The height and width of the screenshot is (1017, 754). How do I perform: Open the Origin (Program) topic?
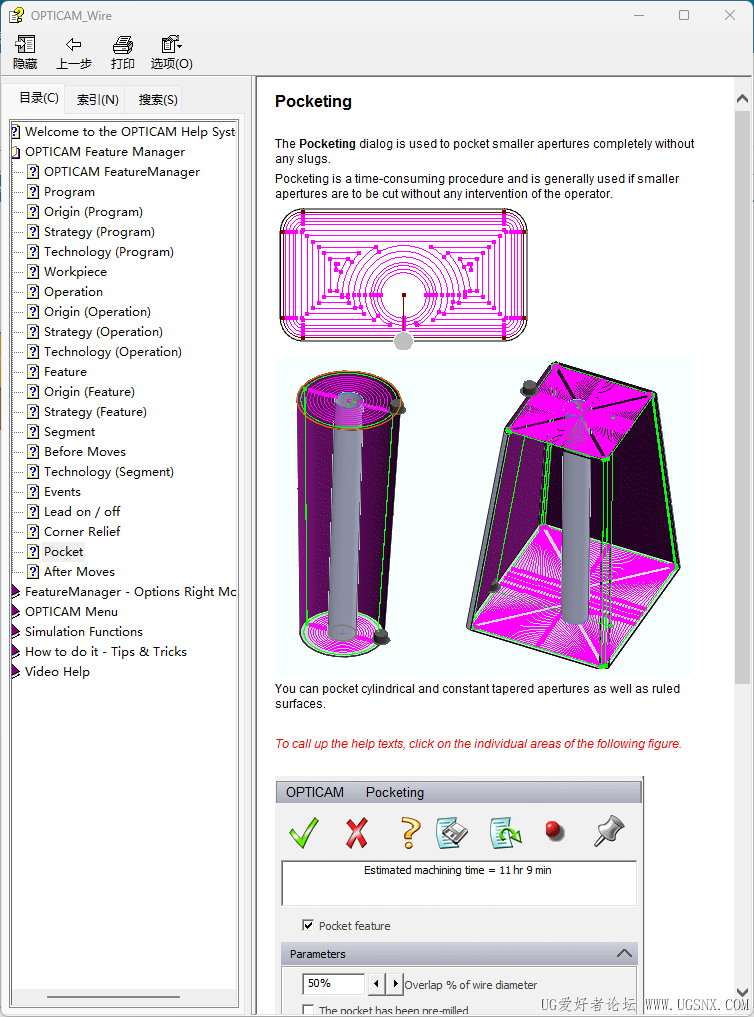click(93, 211)
